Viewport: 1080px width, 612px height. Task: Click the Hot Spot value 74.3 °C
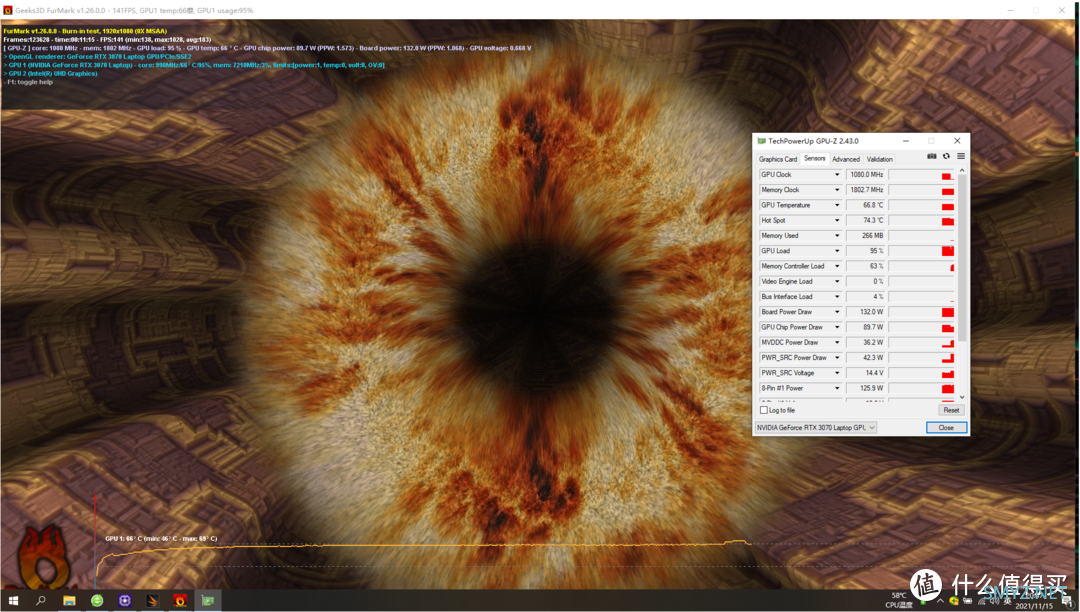[866, 220]
